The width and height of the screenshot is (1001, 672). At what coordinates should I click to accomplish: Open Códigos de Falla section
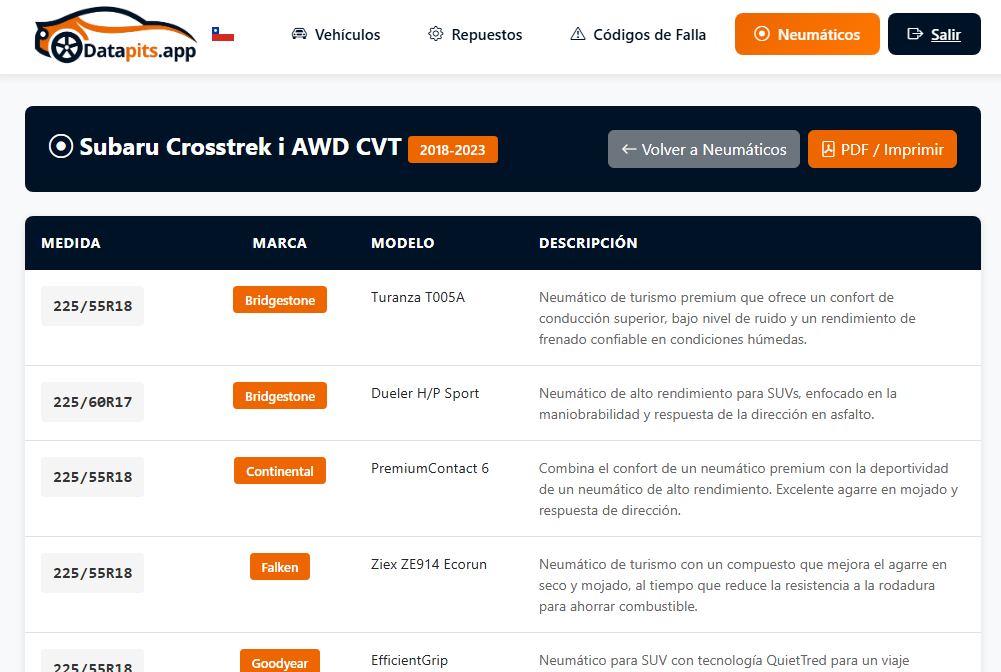pos(638,34)
